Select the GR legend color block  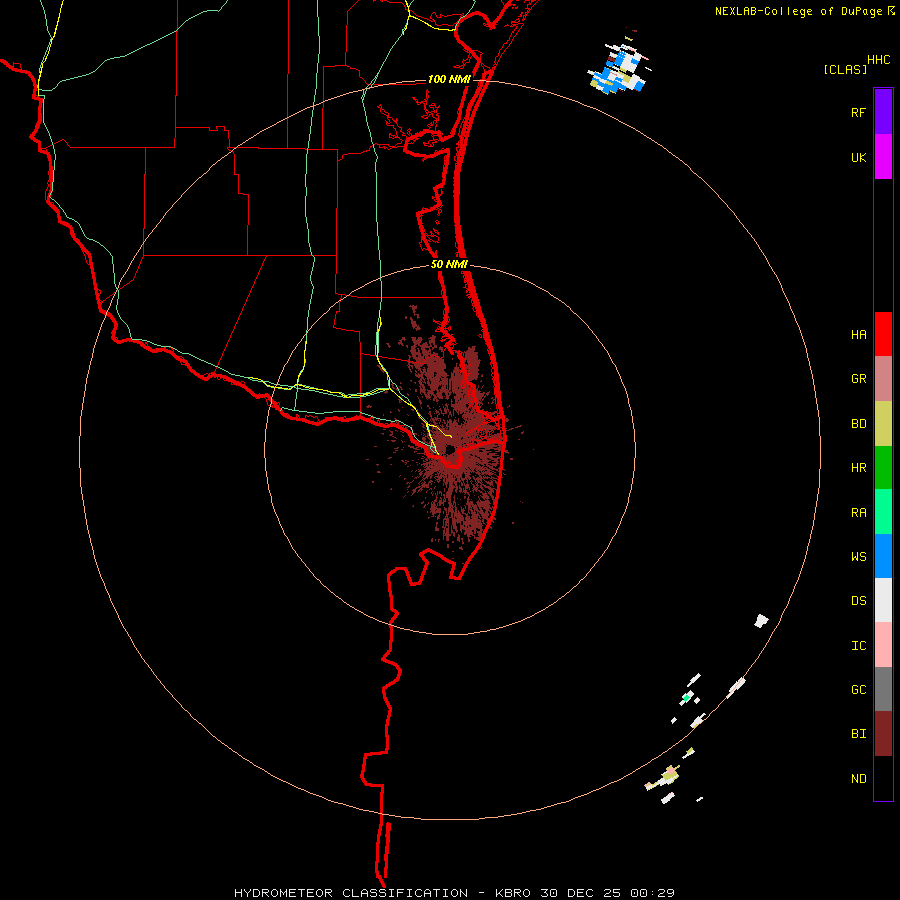tap(883, 379)
